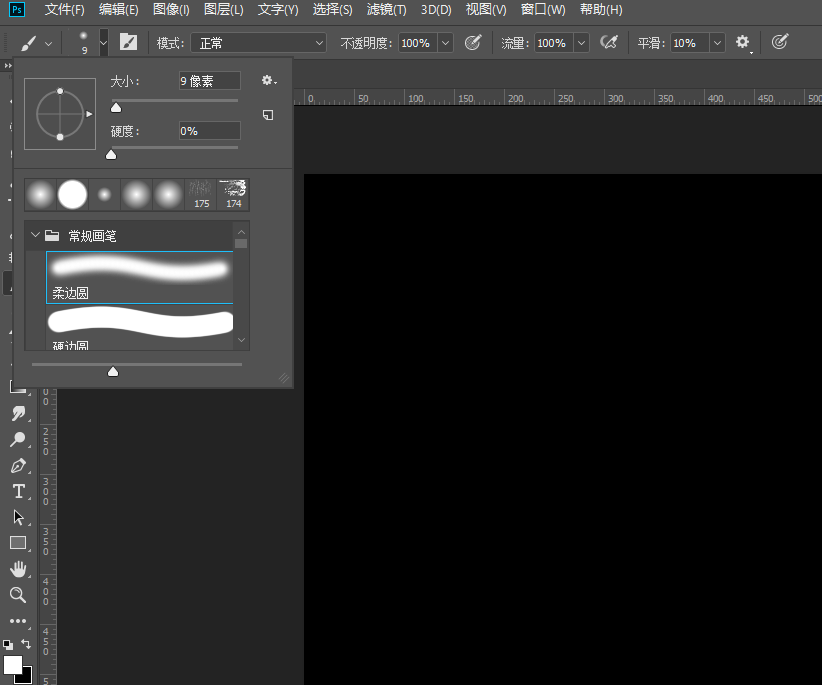This screenshot has width=822, height=685.
Task: Open the 模式 blending mode dropdown
Action: coord(260,43)
